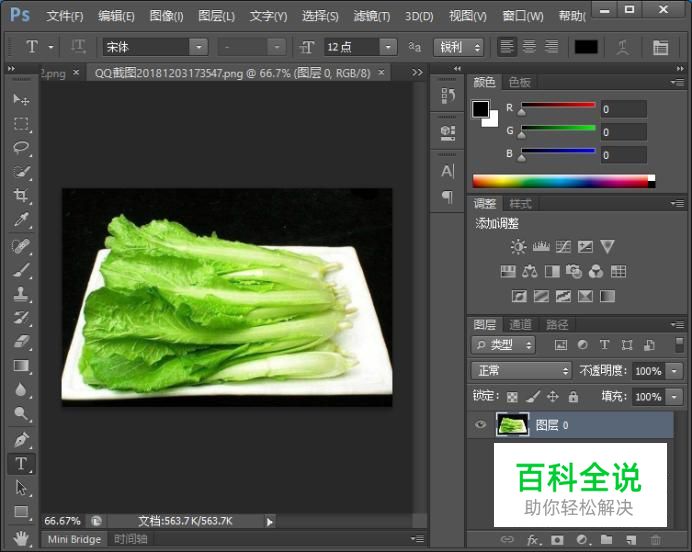The image size is (692, 552).
Task: Select the Crop tool
Action: 21,195
